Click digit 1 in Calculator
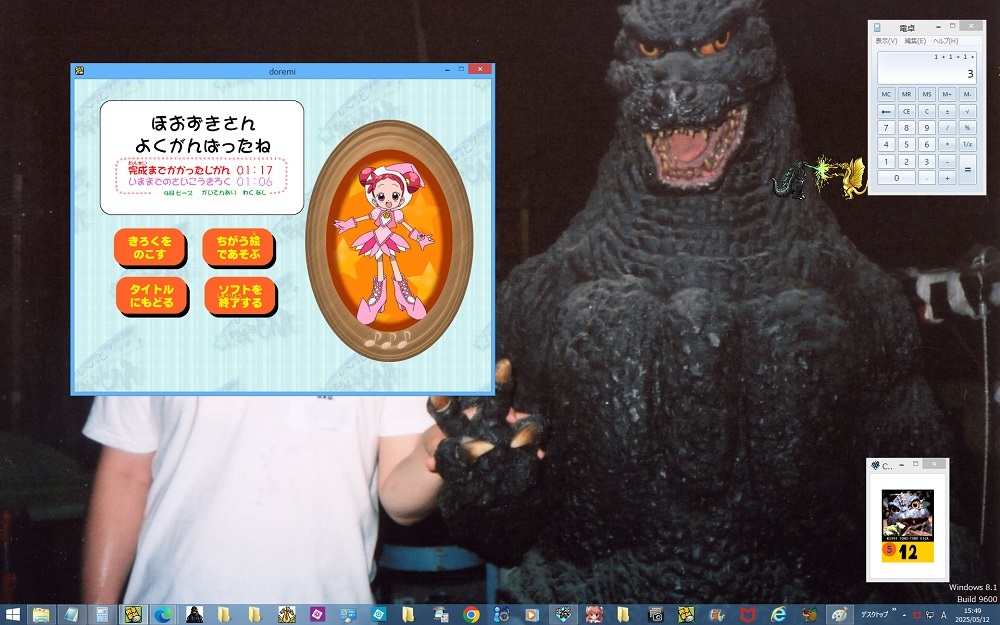 point(886,161)
